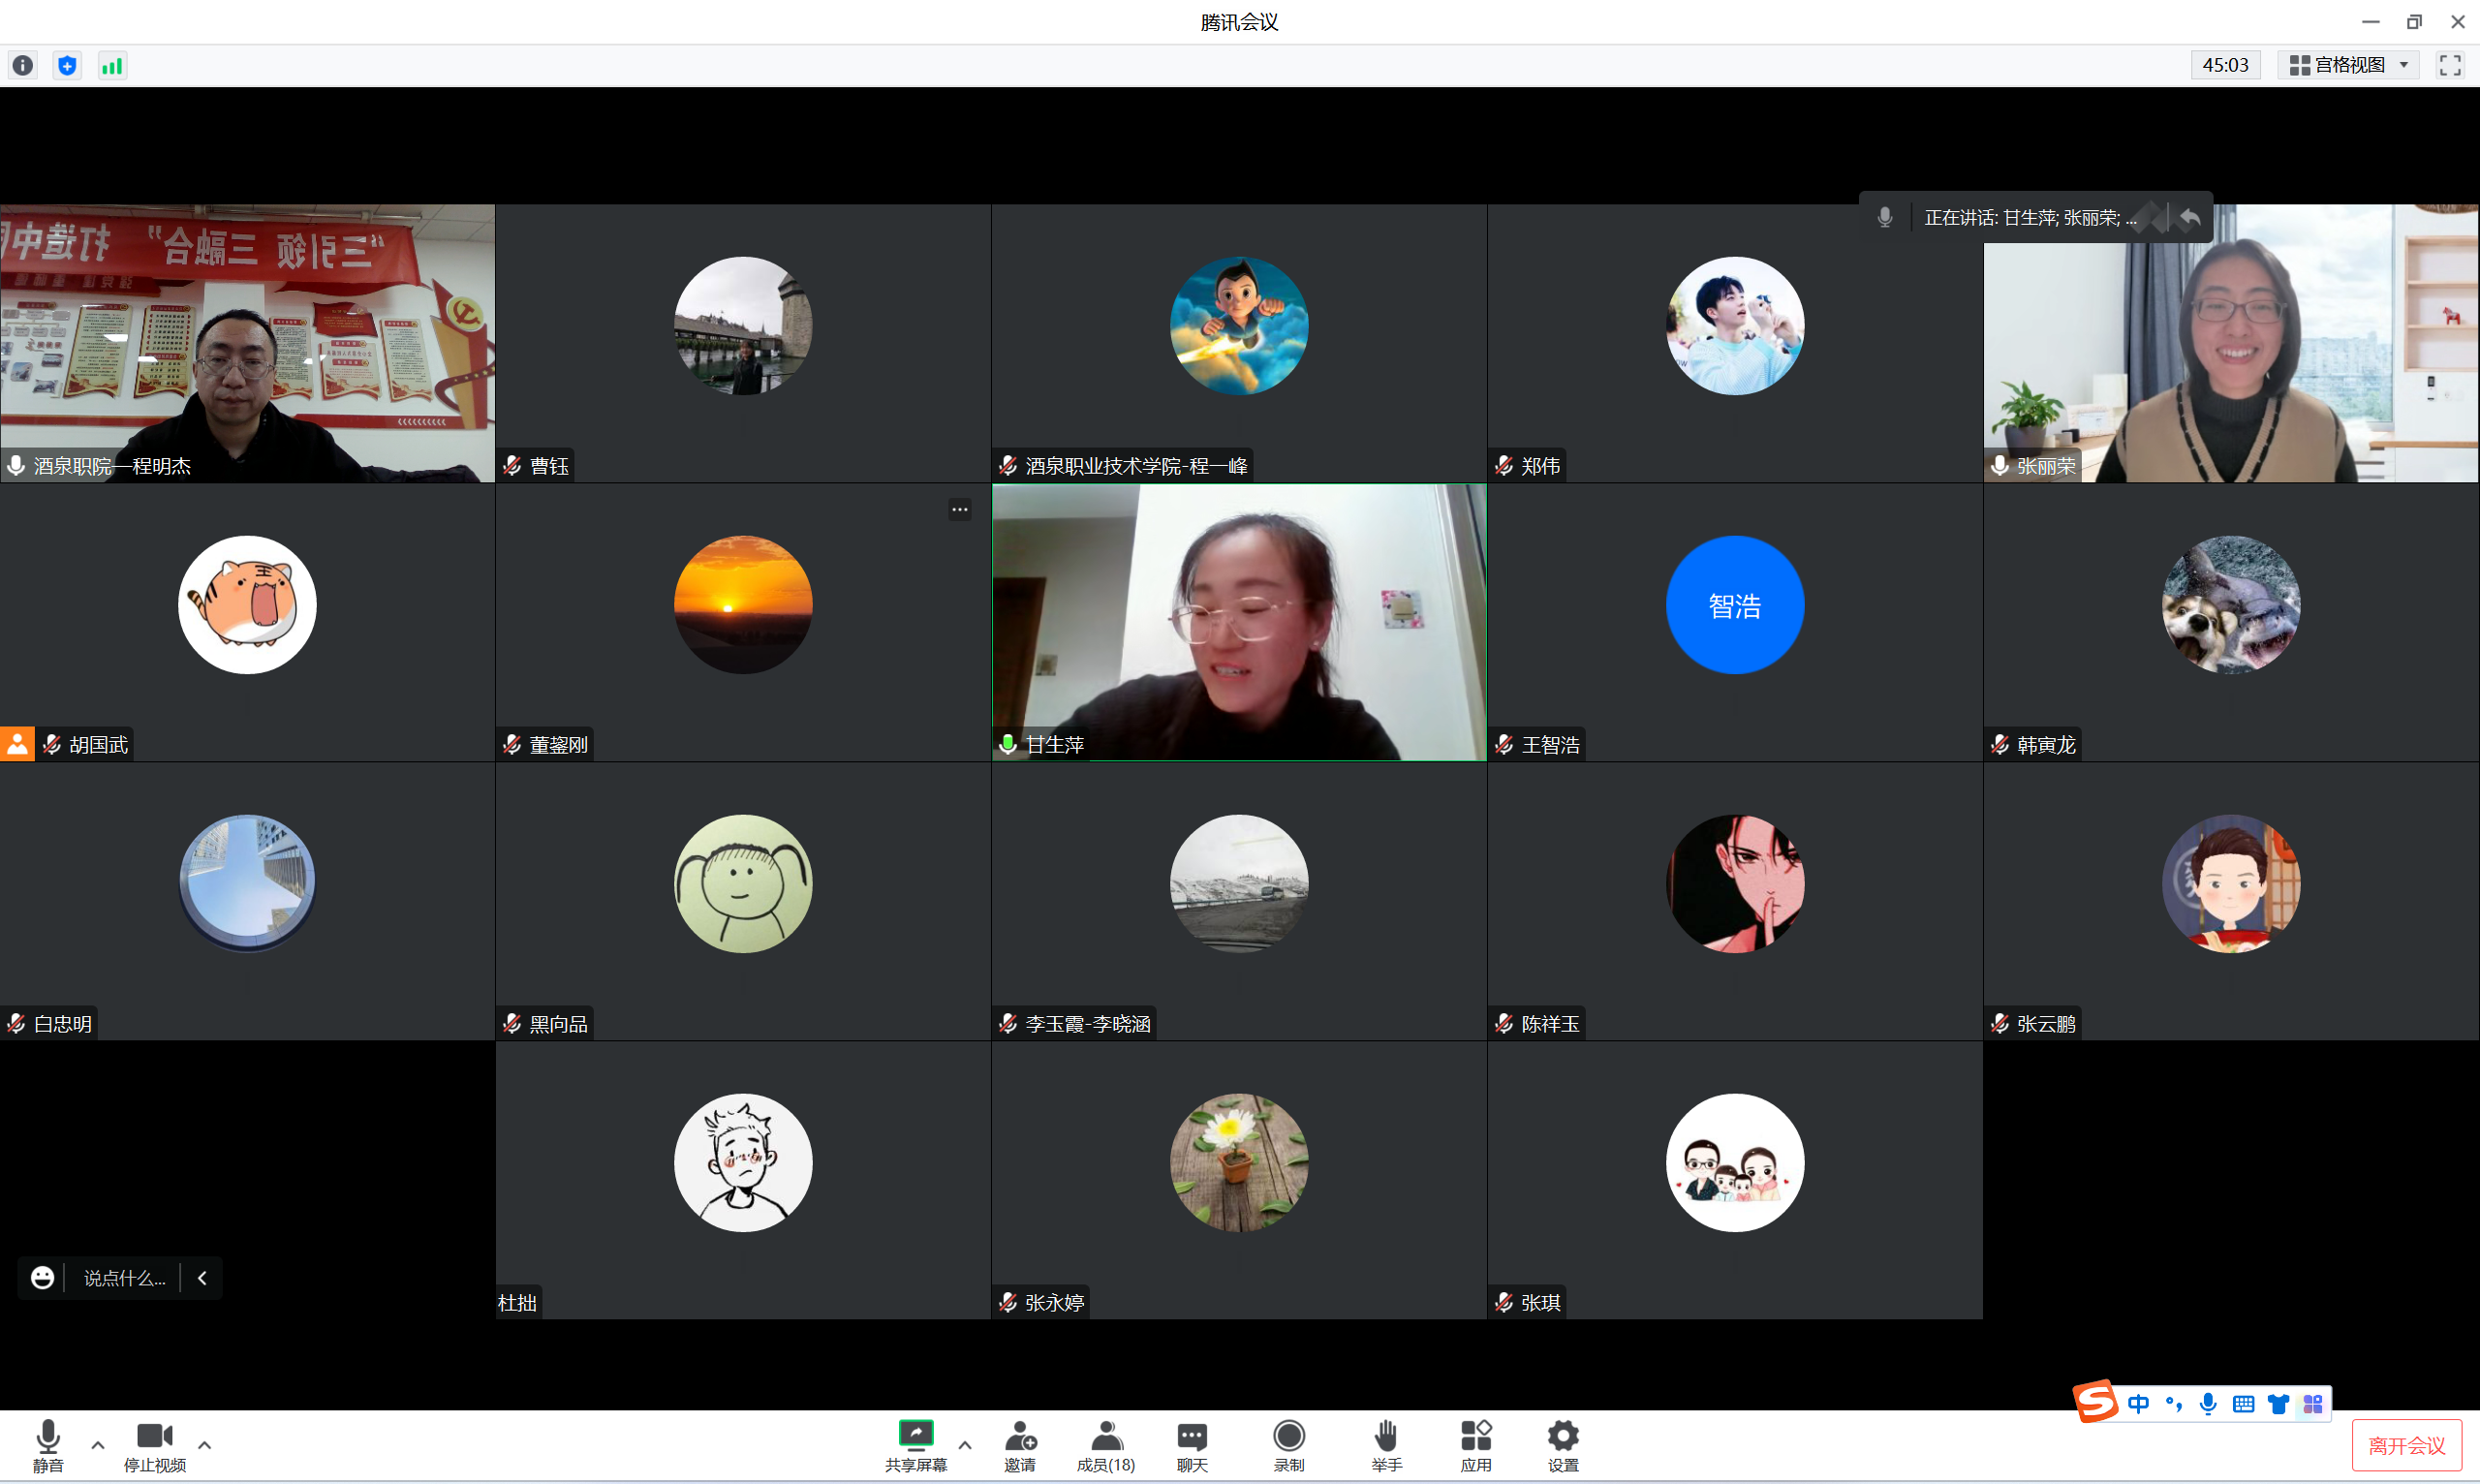The width and height of the screenshot is (2480, 1484).
Task: Open the members (18) list
Action: pyautogui.click(x=1105, y=1445)
